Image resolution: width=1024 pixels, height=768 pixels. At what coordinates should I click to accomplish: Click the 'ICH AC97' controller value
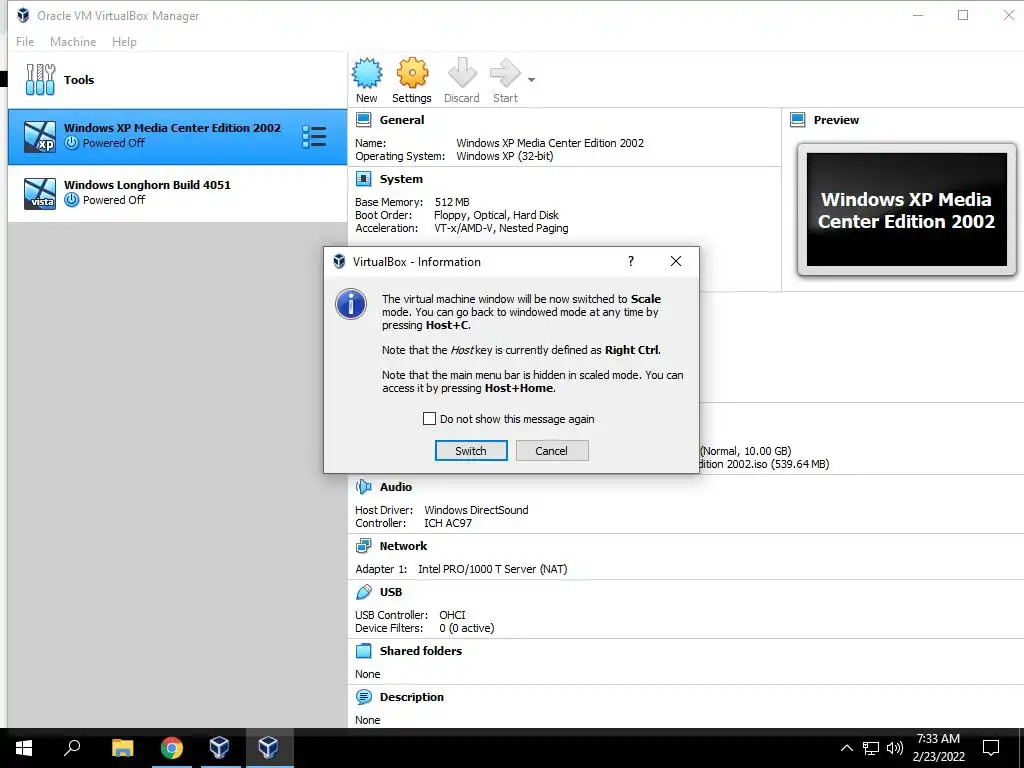pyautogui.click(x=447, y=523)
